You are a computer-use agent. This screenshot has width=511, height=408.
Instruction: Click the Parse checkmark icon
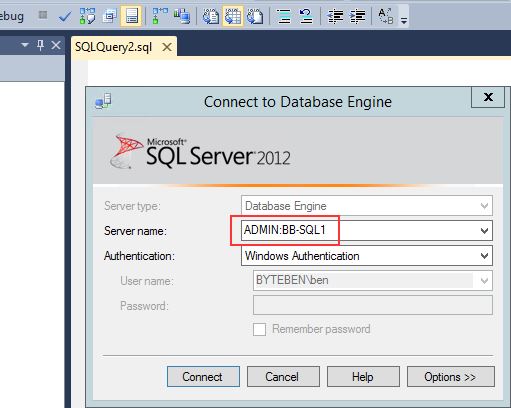click(64, 16)
